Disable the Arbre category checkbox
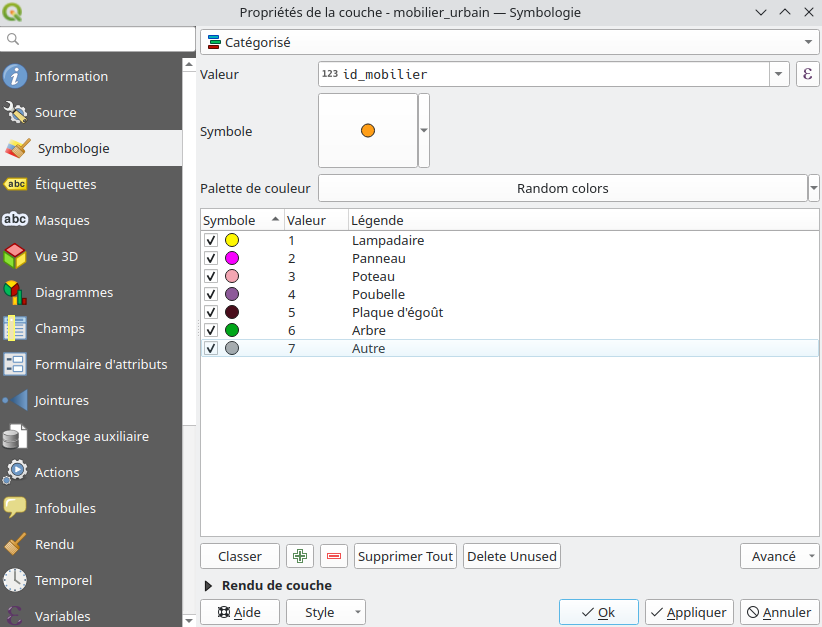 click(x=211, y=331)
